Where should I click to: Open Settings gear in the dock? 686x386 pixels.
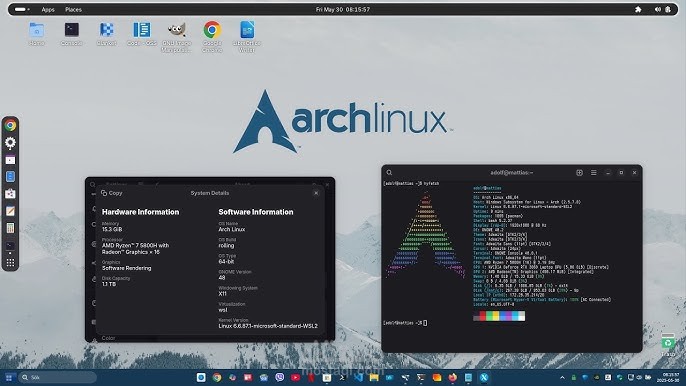click(x=10, y=143)
